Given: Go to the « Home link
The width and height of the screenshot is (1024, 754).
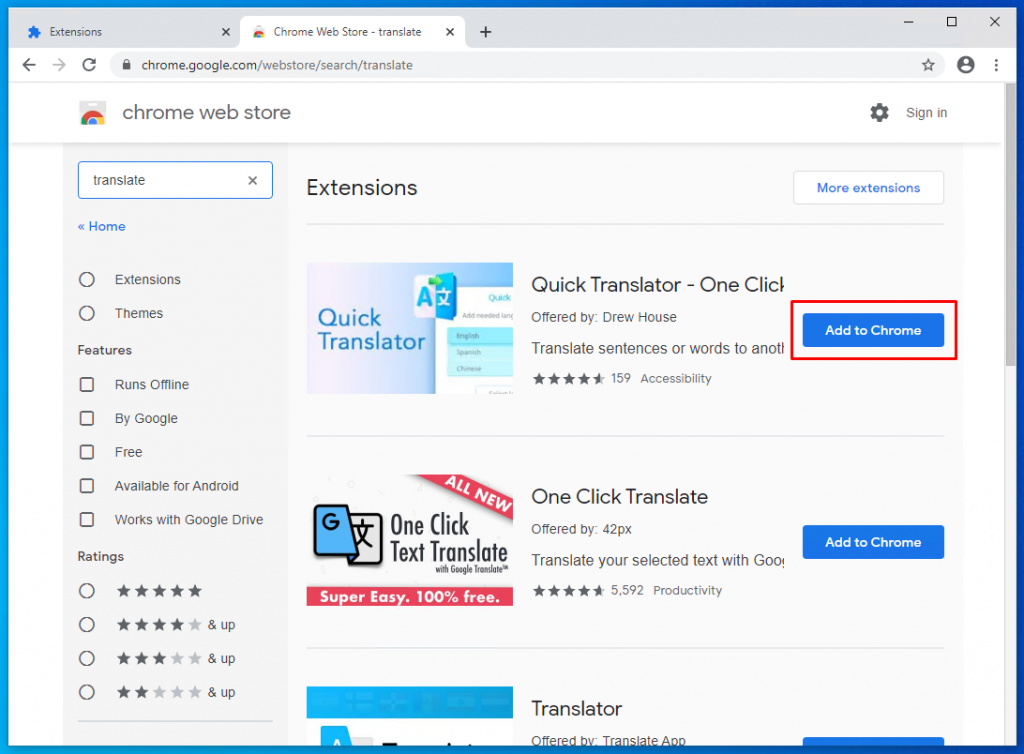Looking at the screenshot, I should [101, 227].
